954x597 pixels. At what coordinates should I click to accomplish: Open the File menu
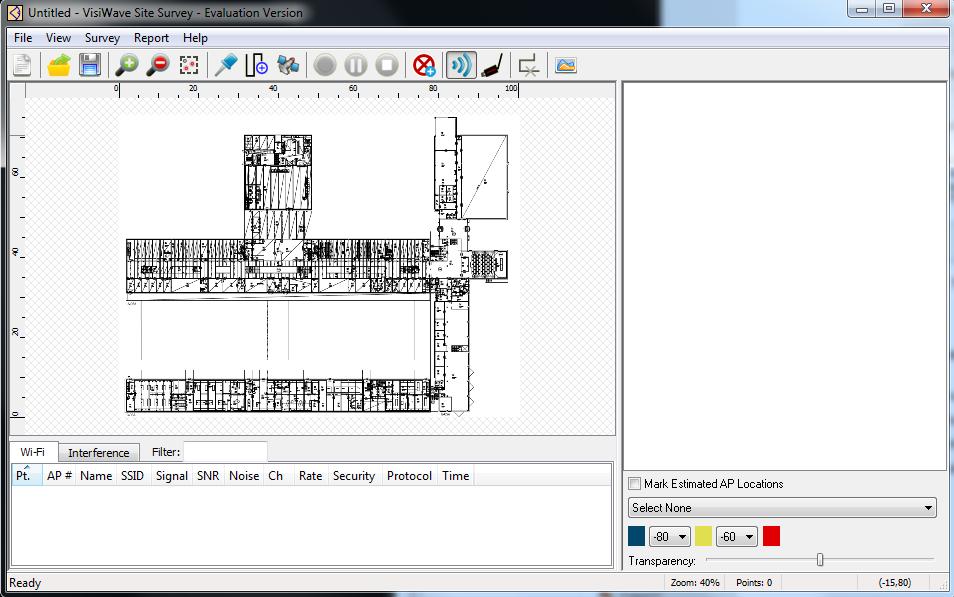[x=23, y=38]
